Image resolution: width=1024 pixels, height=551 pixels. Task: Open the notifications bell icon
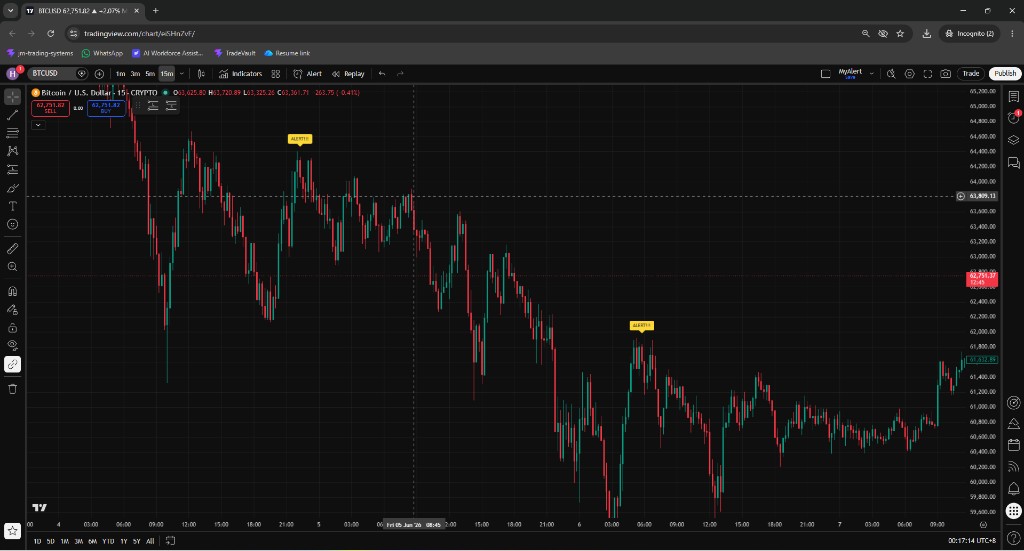point(1014,488)
